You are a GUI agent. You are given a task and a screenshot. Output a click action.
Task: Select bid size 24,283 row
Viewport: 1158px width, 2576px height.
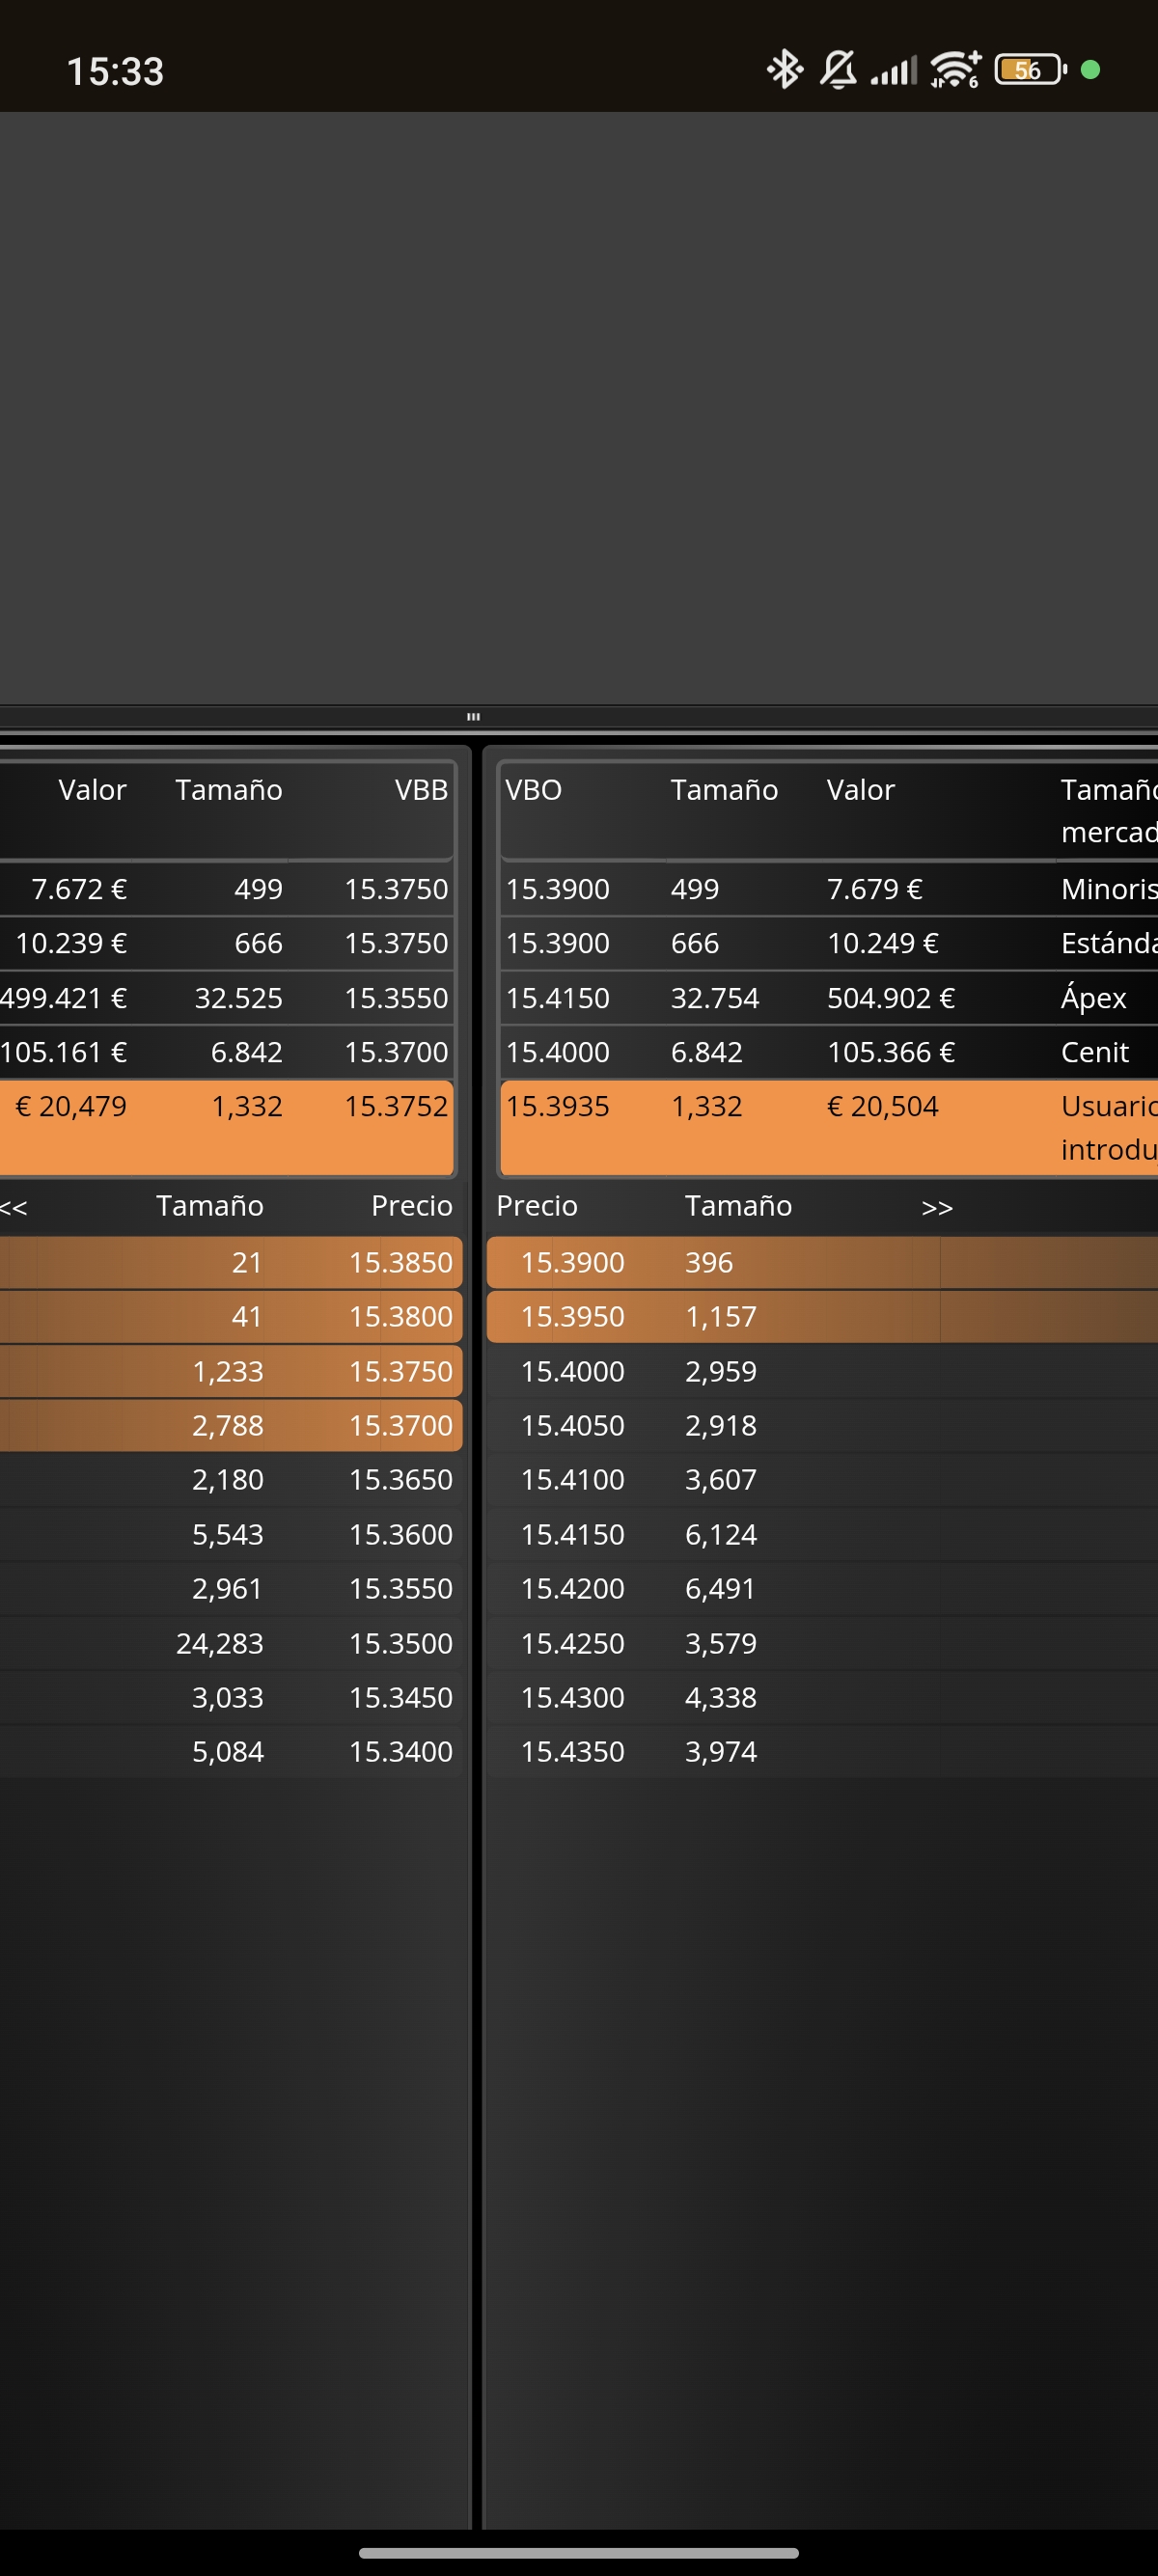pyautogui.click(x=231, y=1643)
